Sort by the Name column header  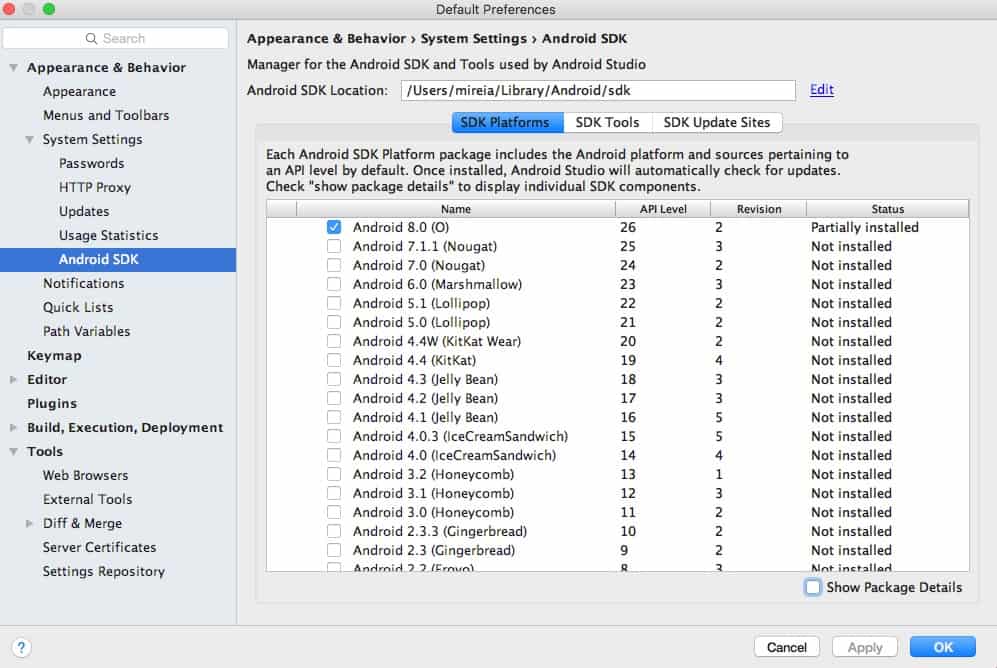point(456,209)
